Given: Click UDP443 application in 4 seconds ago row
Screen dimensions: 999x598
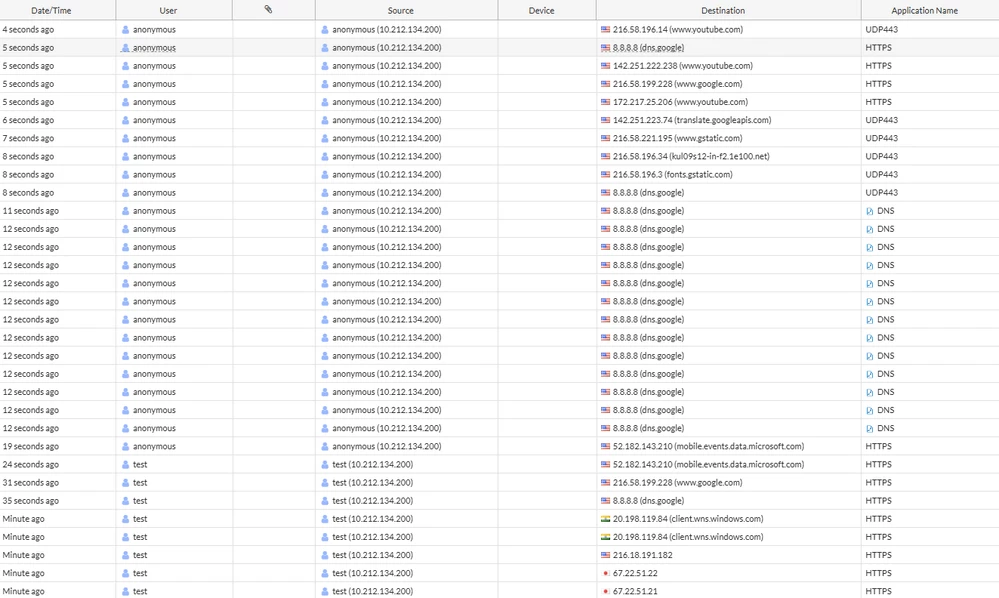Looking at the screenshot, I should [x=881, y=29].
